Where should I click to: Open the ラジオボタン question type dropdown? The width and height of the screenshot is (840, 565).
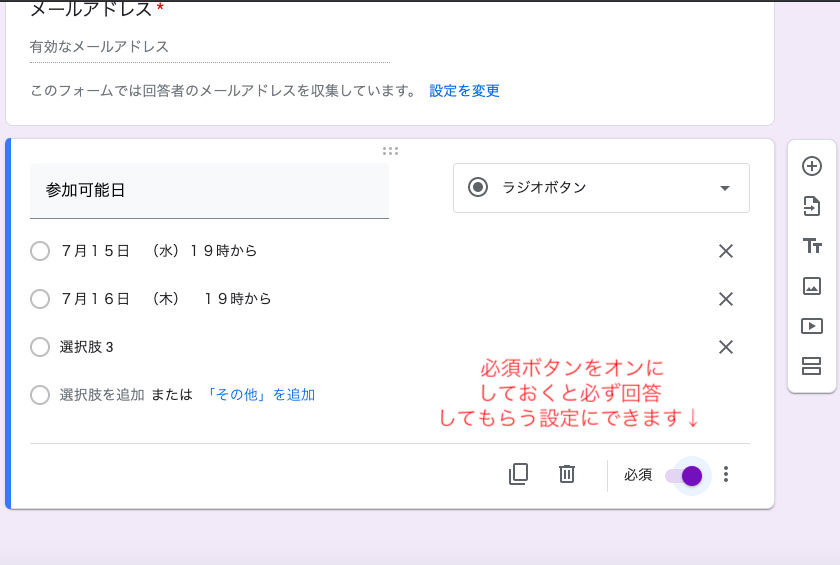coord(601,188)
